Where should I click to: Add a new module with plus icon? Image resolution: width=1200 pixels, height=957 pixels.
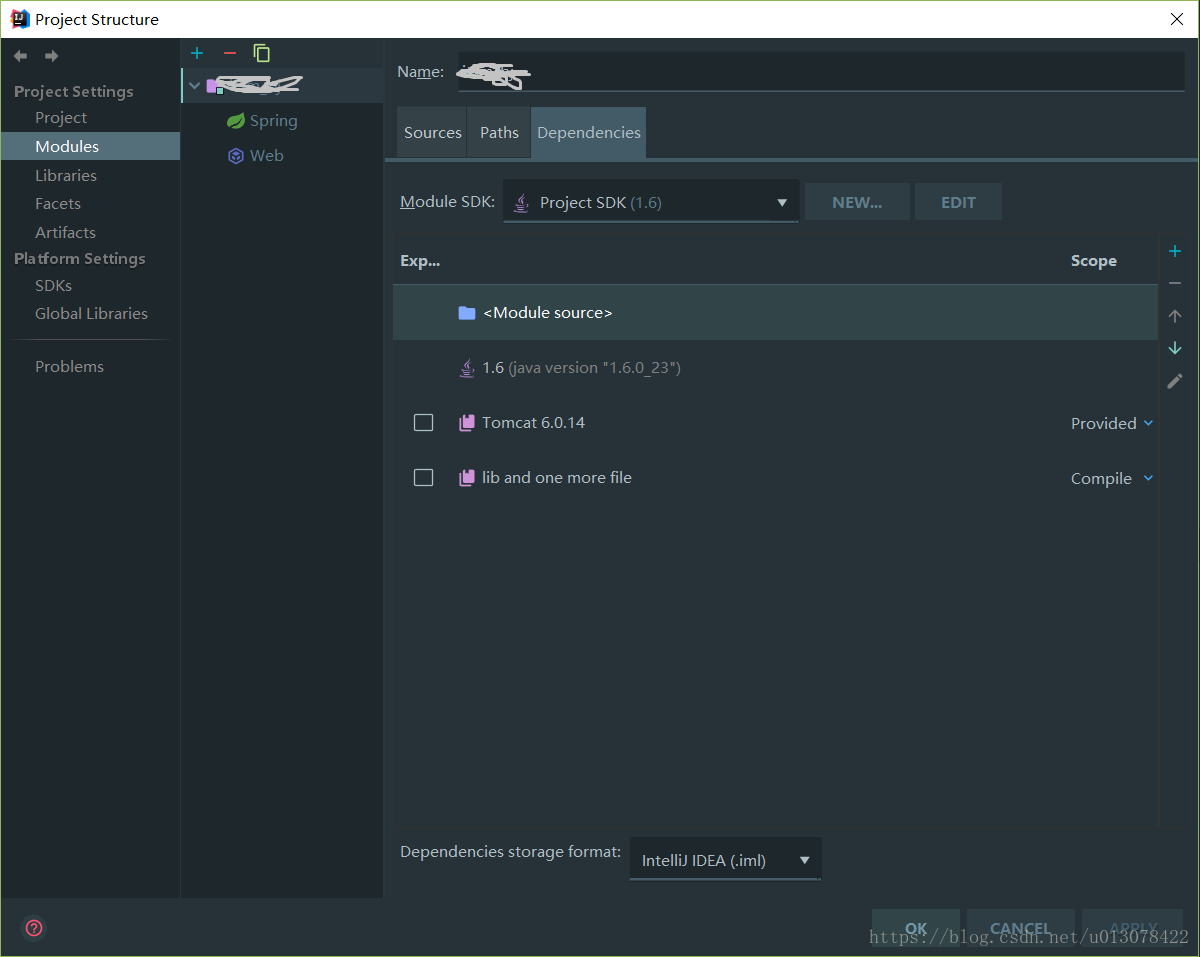pos(197,53)
